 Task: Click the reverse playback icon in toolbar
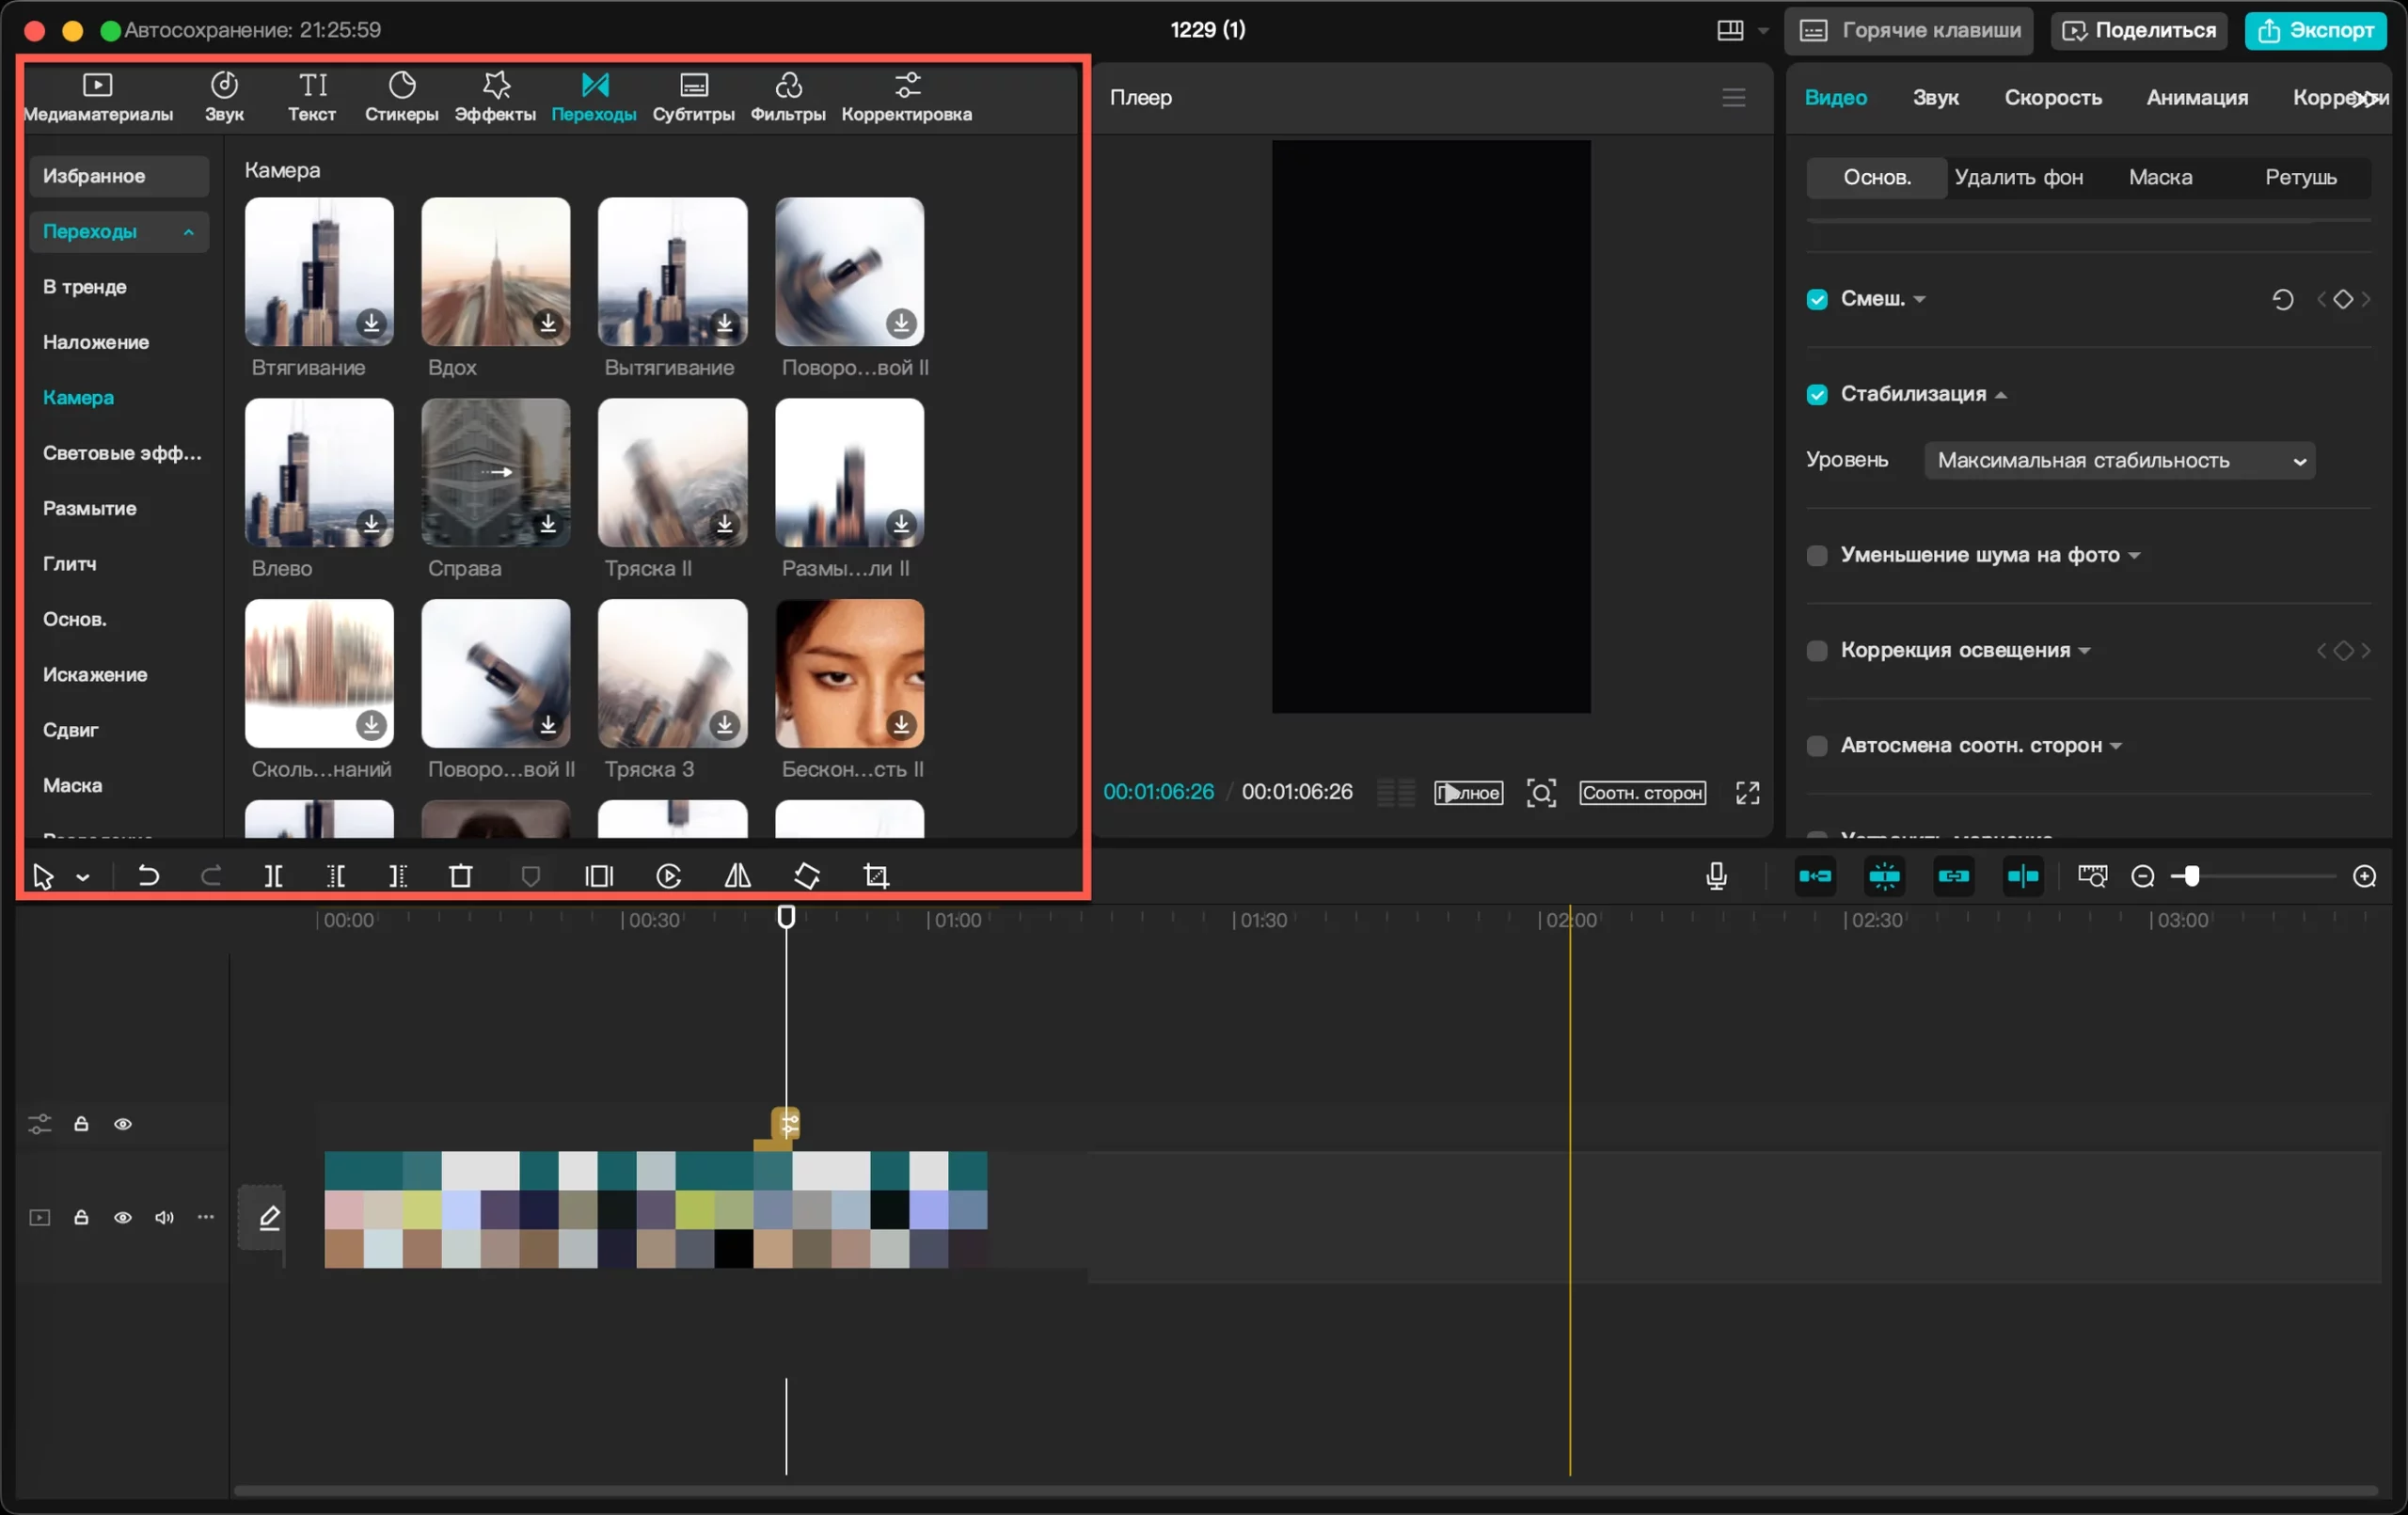[x=669, y=876]
